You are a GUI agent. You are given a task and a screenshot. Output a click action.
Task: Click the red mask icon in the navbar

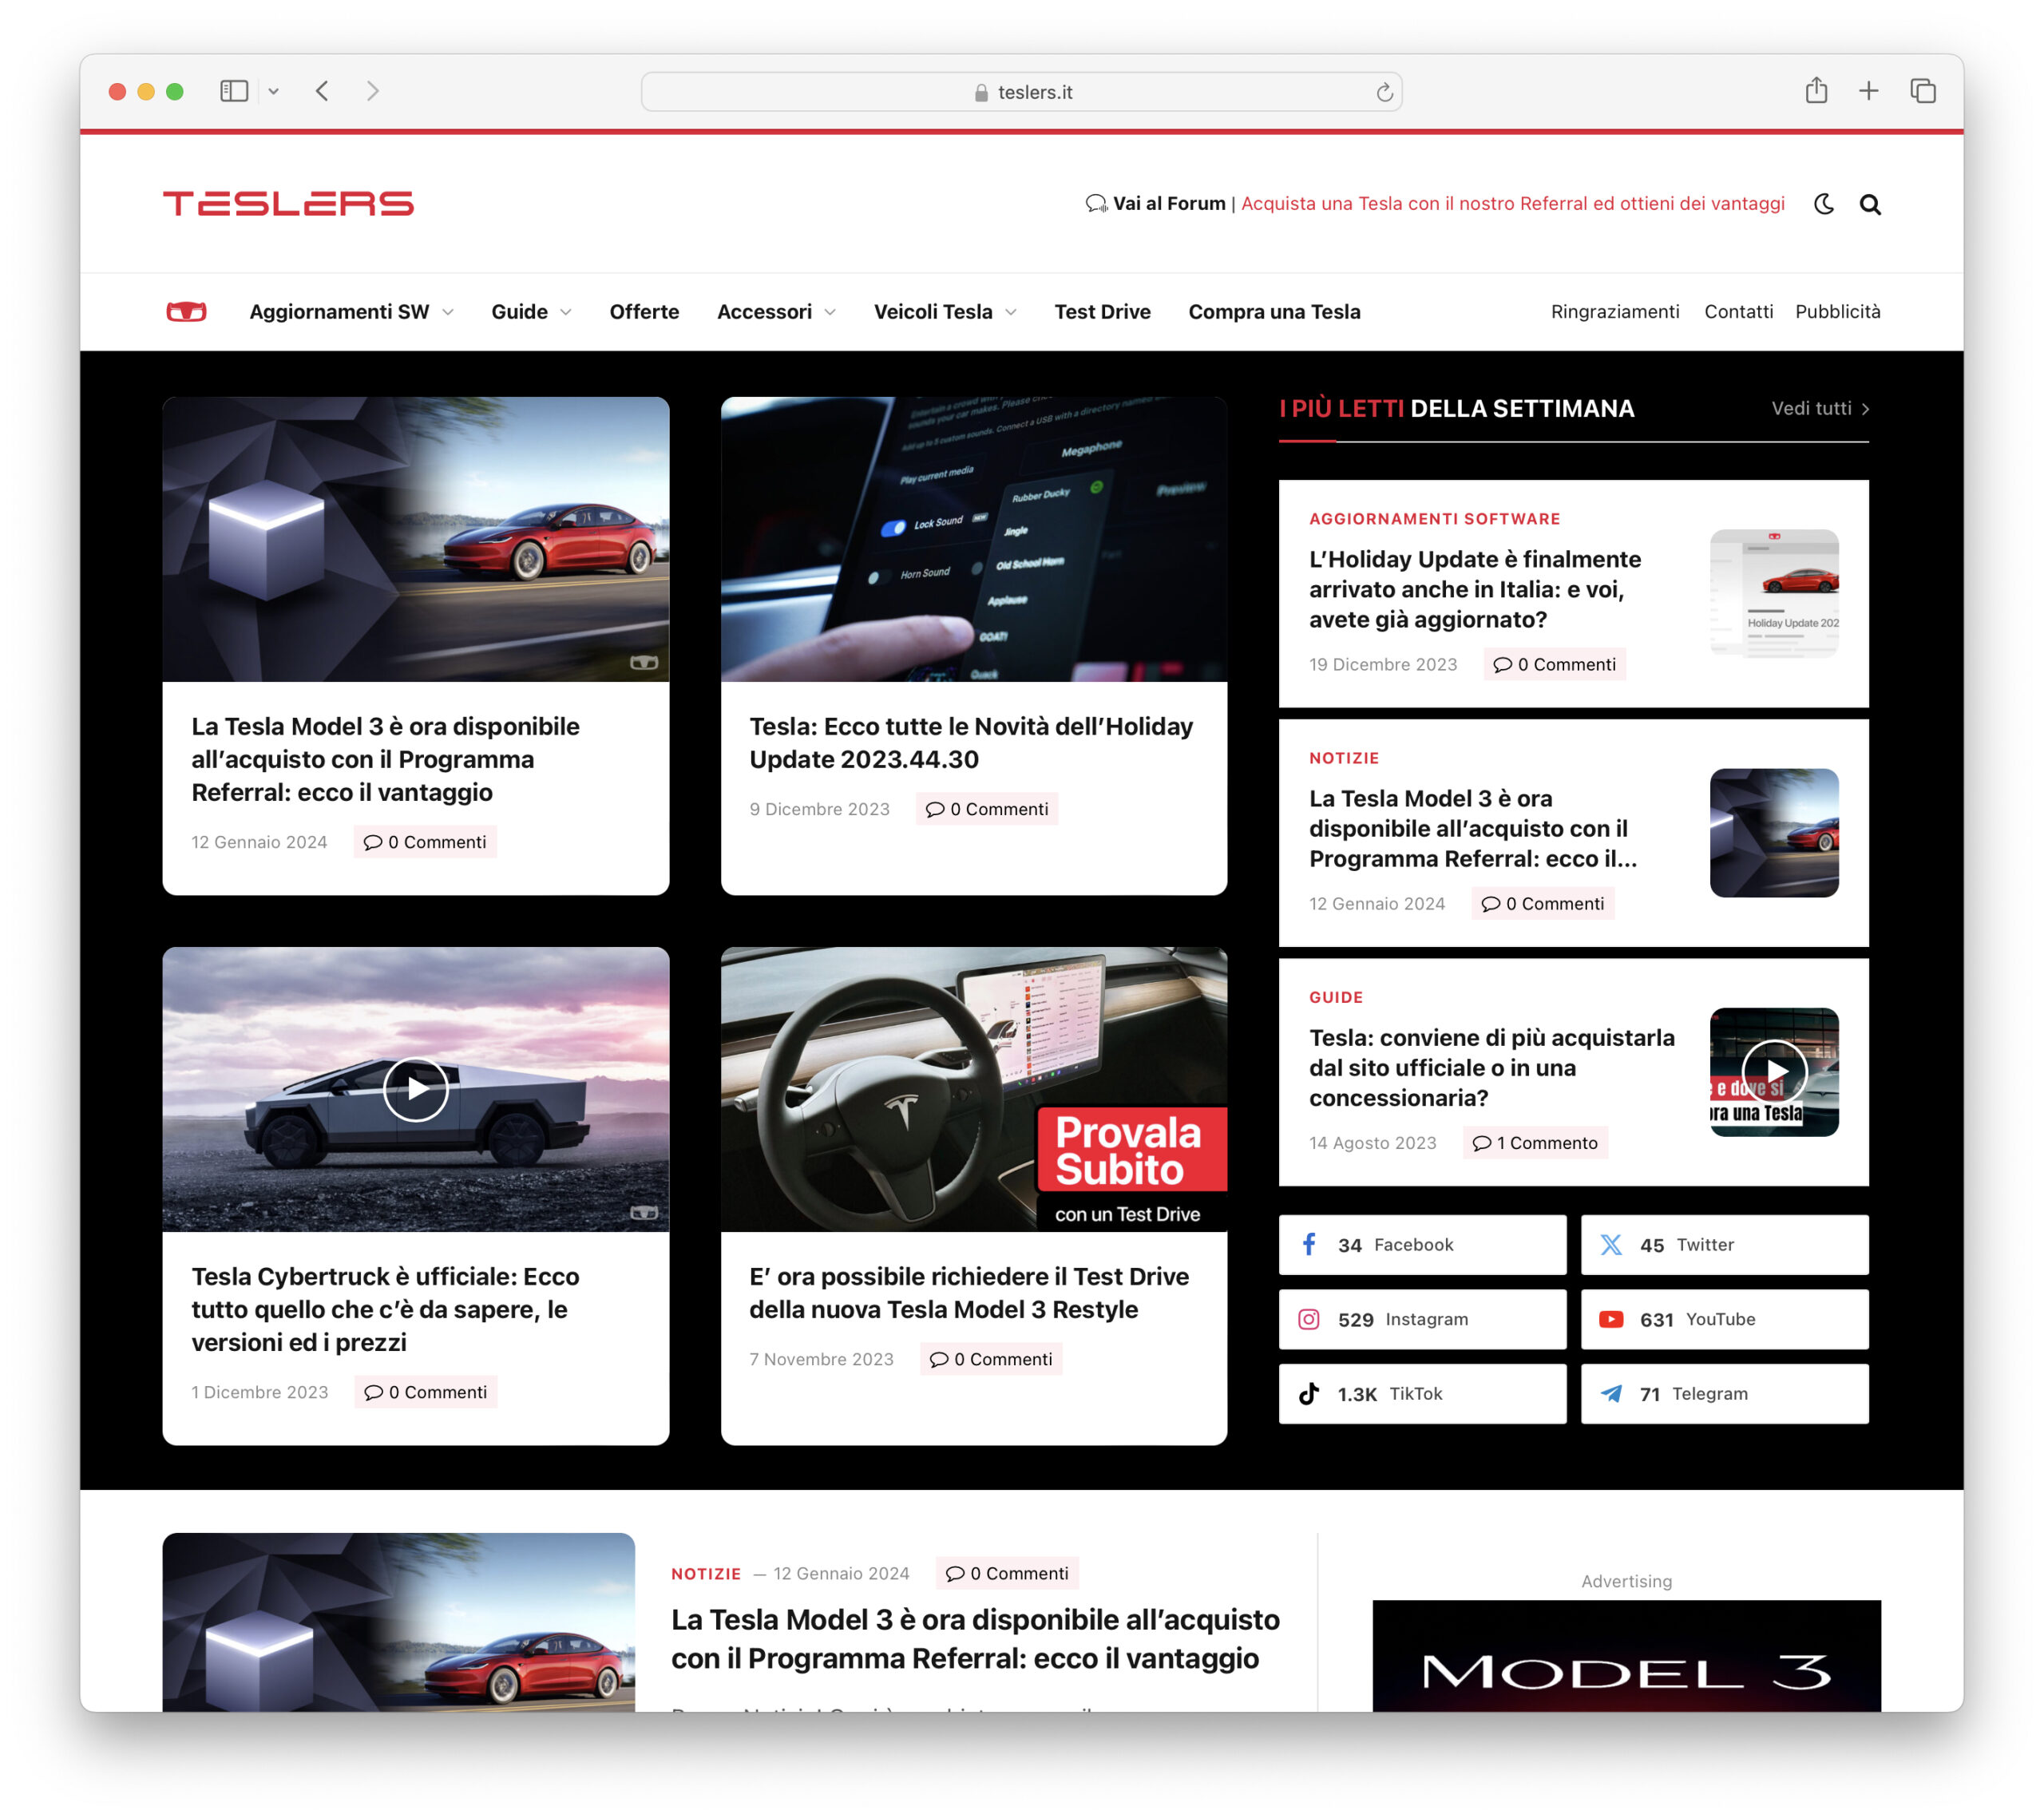coord(186,312)
